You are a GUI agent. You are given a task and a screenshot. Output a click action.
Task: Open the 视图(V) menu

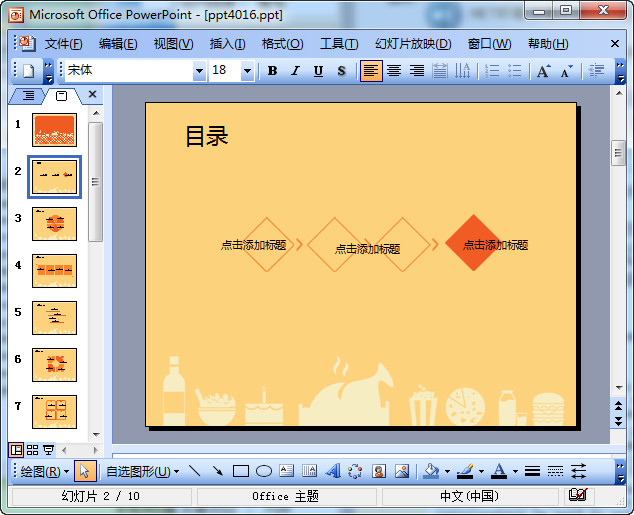click(173, 44)
